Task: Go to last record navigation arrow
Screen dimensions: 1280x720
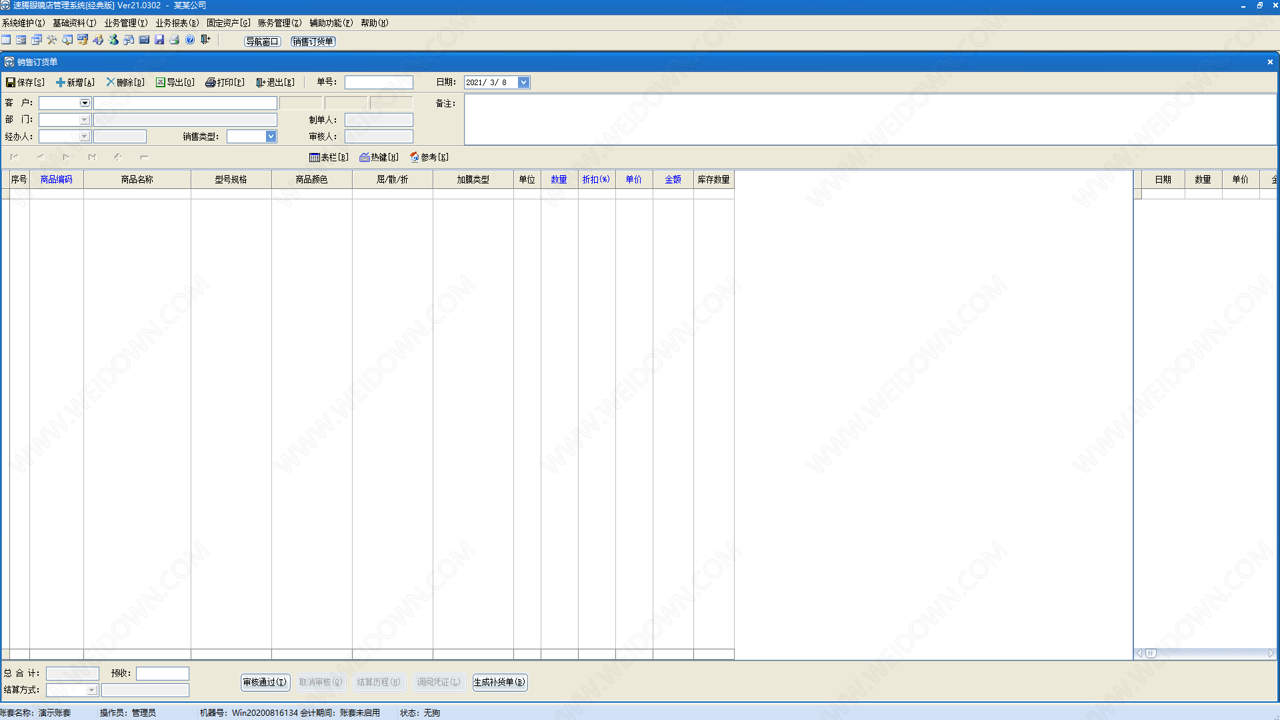Action: [x=92, y=157]
